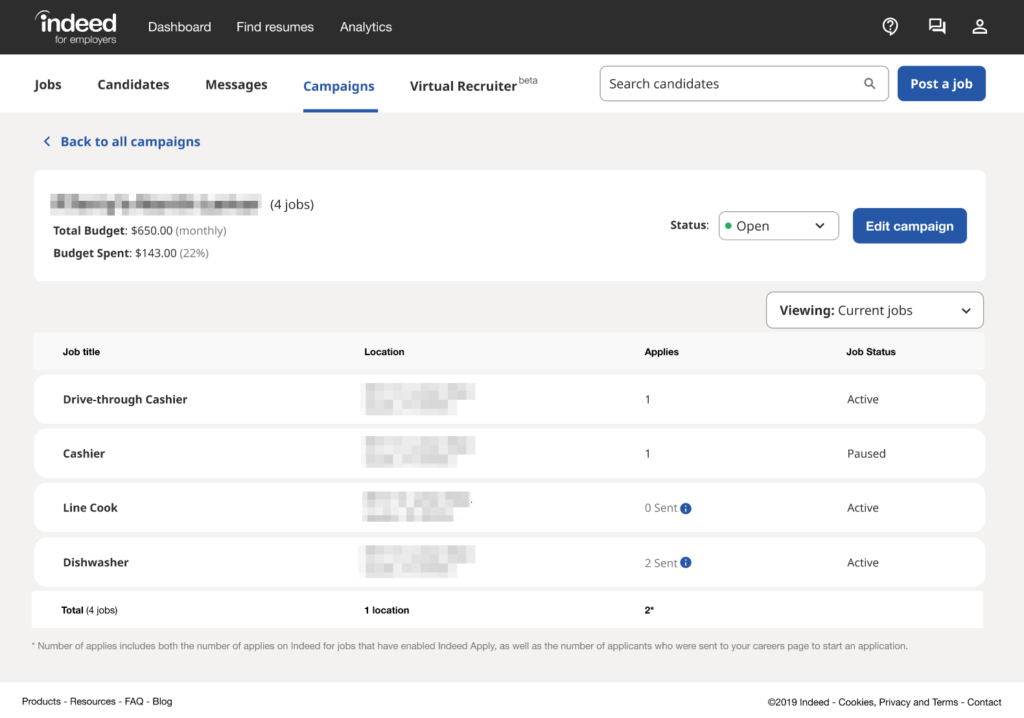Screen dimensions: 1024x718
Task: Click the account profile icon
Action: point(979,27)
